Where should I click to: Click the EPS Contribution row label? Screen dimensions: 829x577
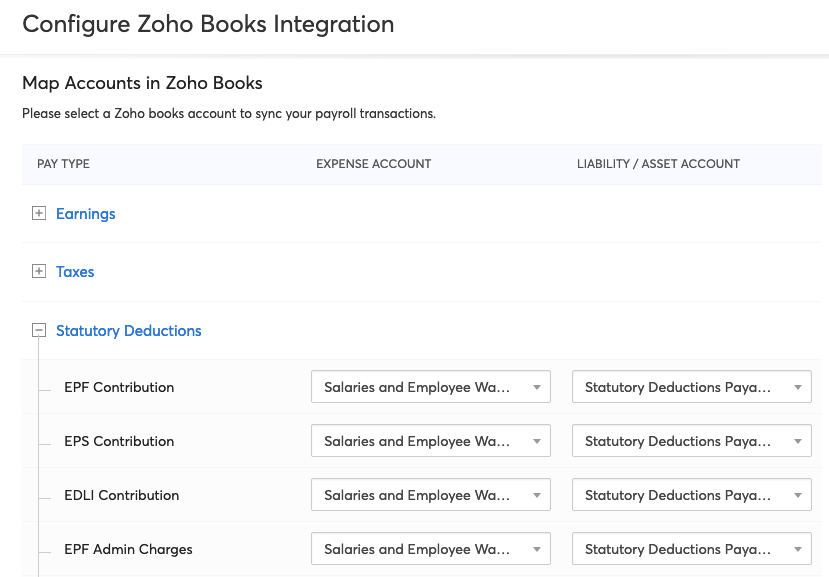point(119,441)
